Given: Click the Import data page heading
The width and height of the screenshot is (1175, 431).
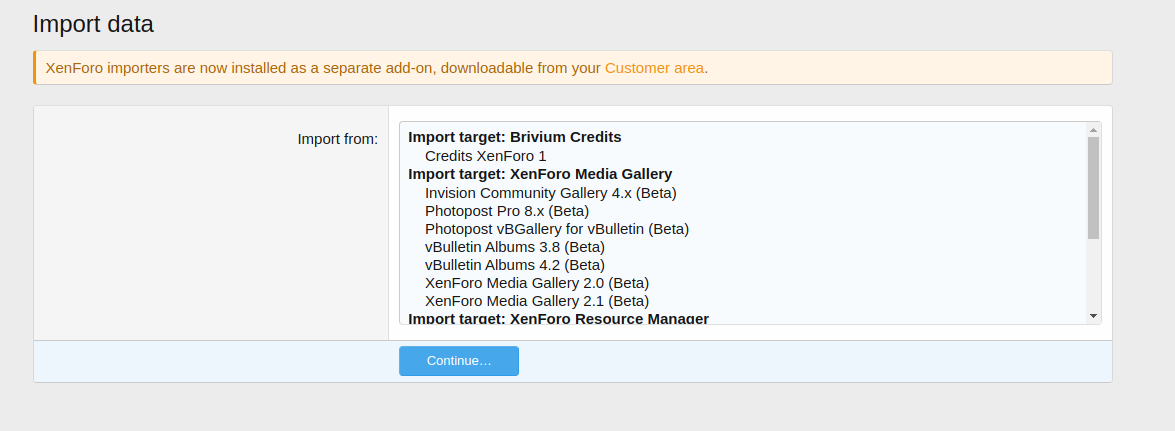Looking at the screenshot, I should coord(93,23).
